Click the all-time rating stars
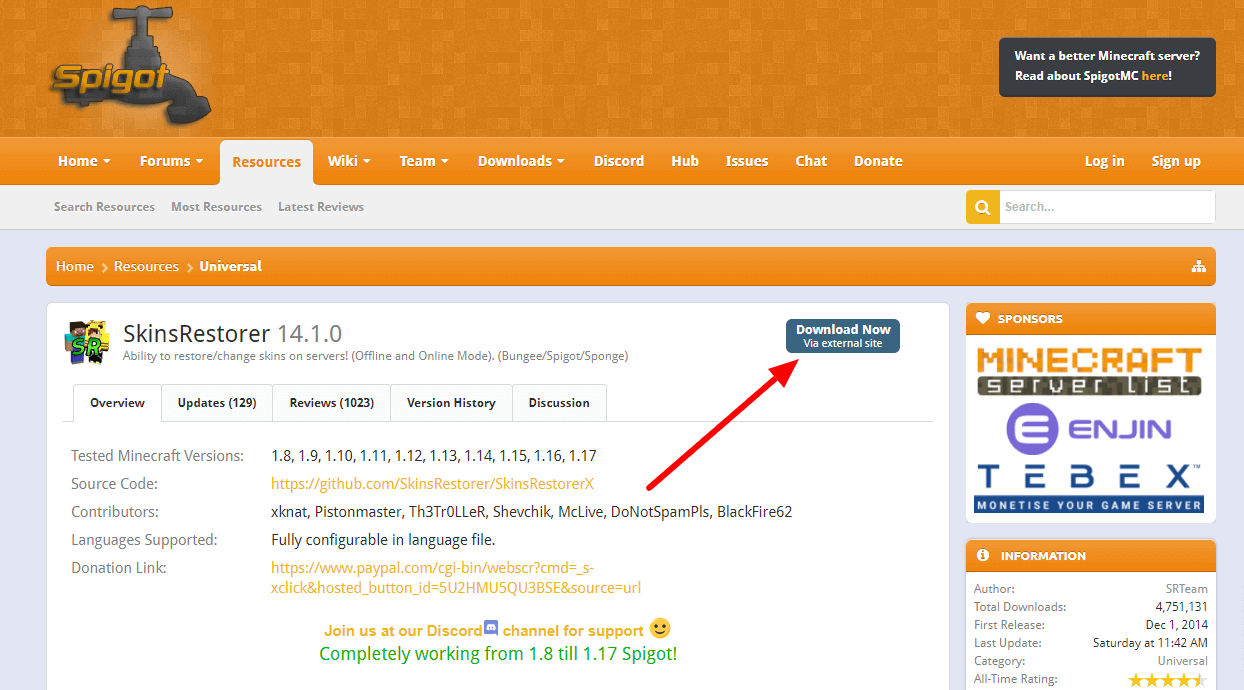Image resolution: width=1244 pixels, height=690 pixels. (x=1167, y=680)
